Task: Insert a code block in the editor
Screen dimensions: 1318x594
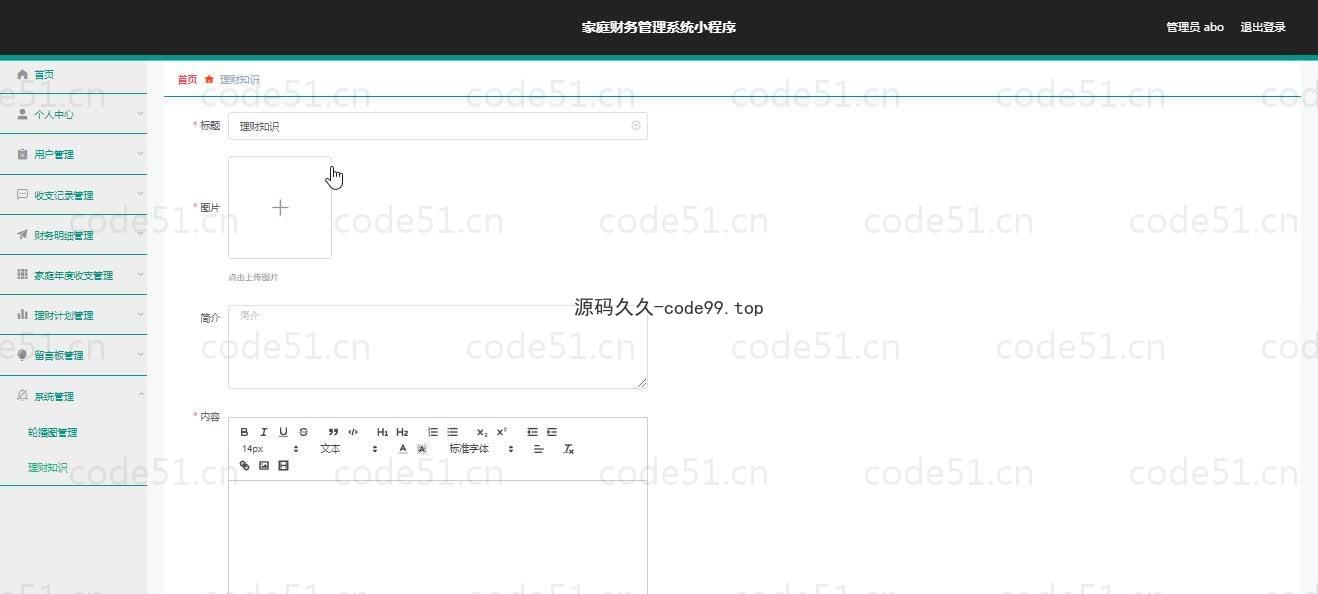Action: point(353,432)
